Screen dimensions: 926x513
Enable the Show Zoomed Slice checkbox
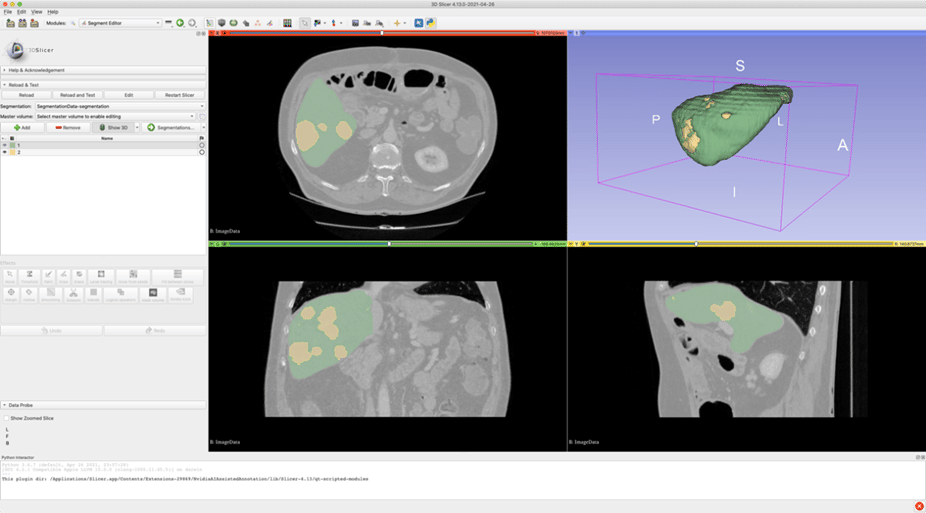pos(6,418)
